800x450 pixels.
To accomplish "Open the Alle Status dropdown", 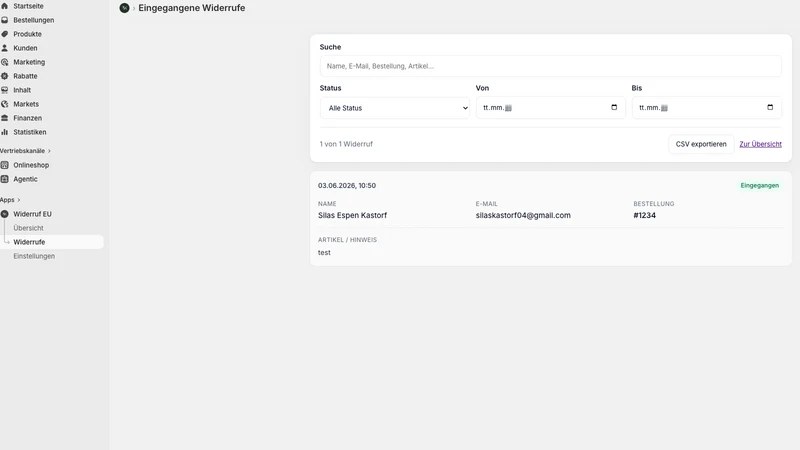I will pos(395,108).
